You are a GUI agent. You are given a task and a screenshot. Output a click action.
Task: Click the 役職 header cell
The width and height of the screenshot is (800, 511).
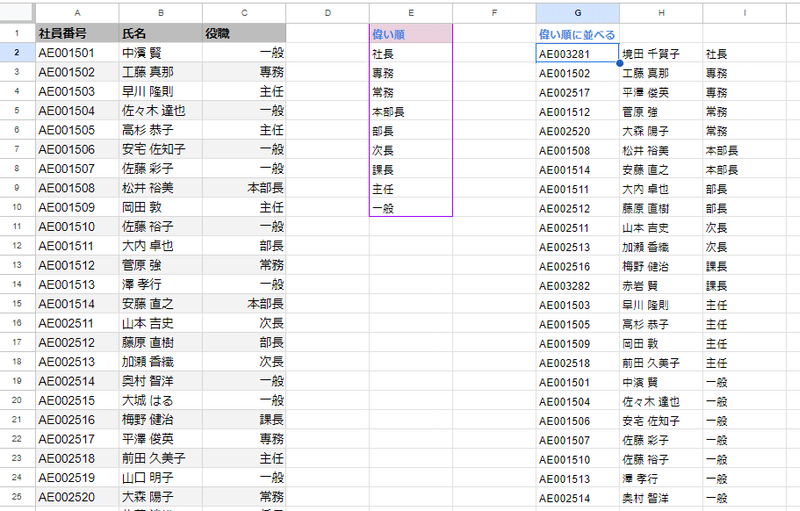244,33
